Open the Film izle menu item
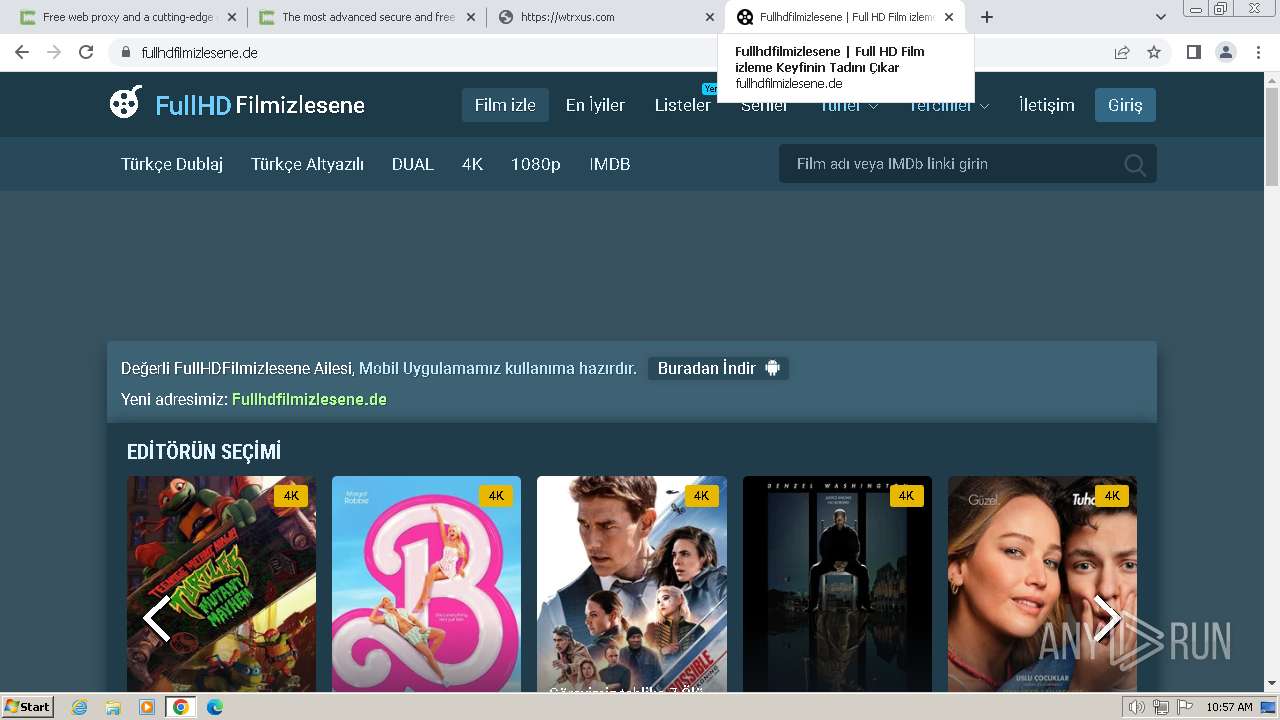The width and height of the screenshot is (1280, 720). click(505, 105)
